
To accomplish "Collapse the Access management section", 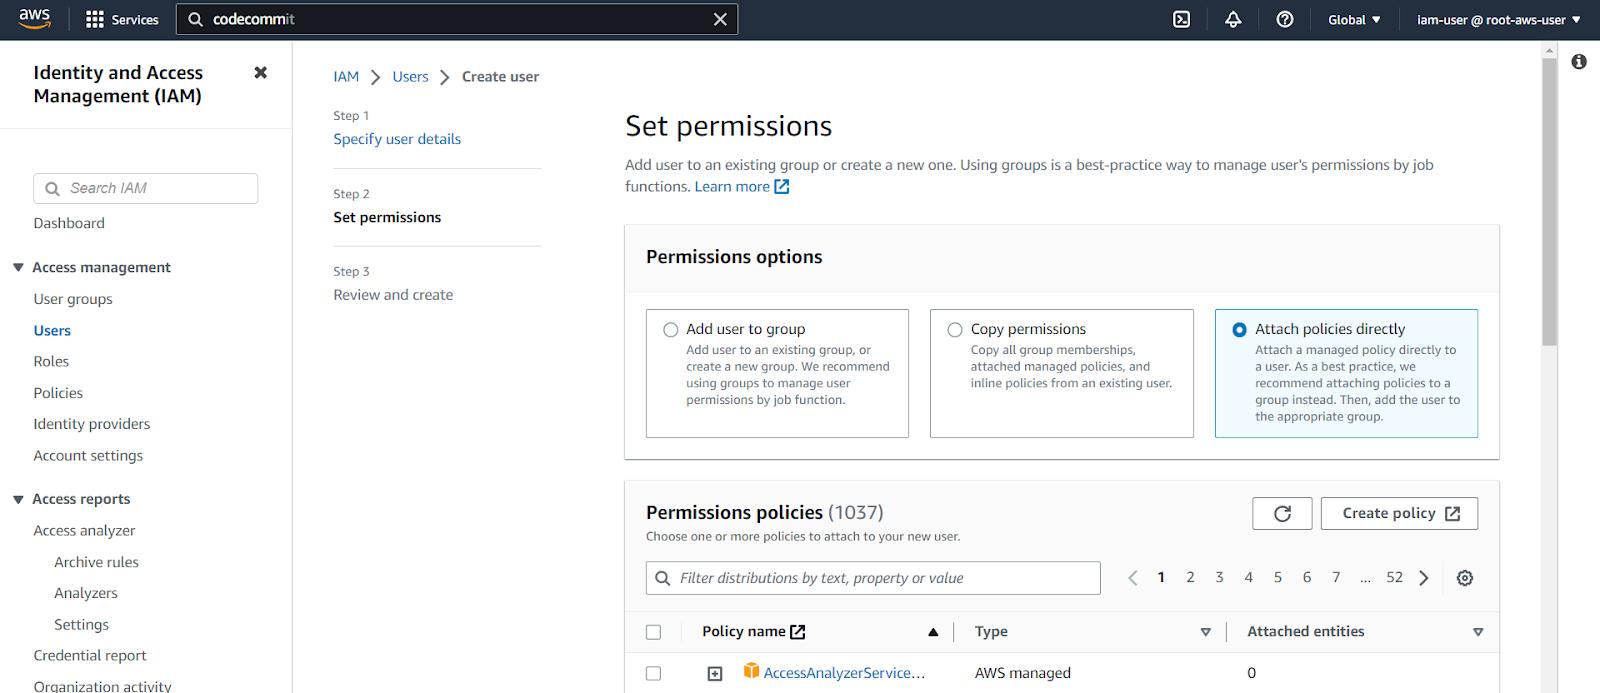I will [18, 267].
